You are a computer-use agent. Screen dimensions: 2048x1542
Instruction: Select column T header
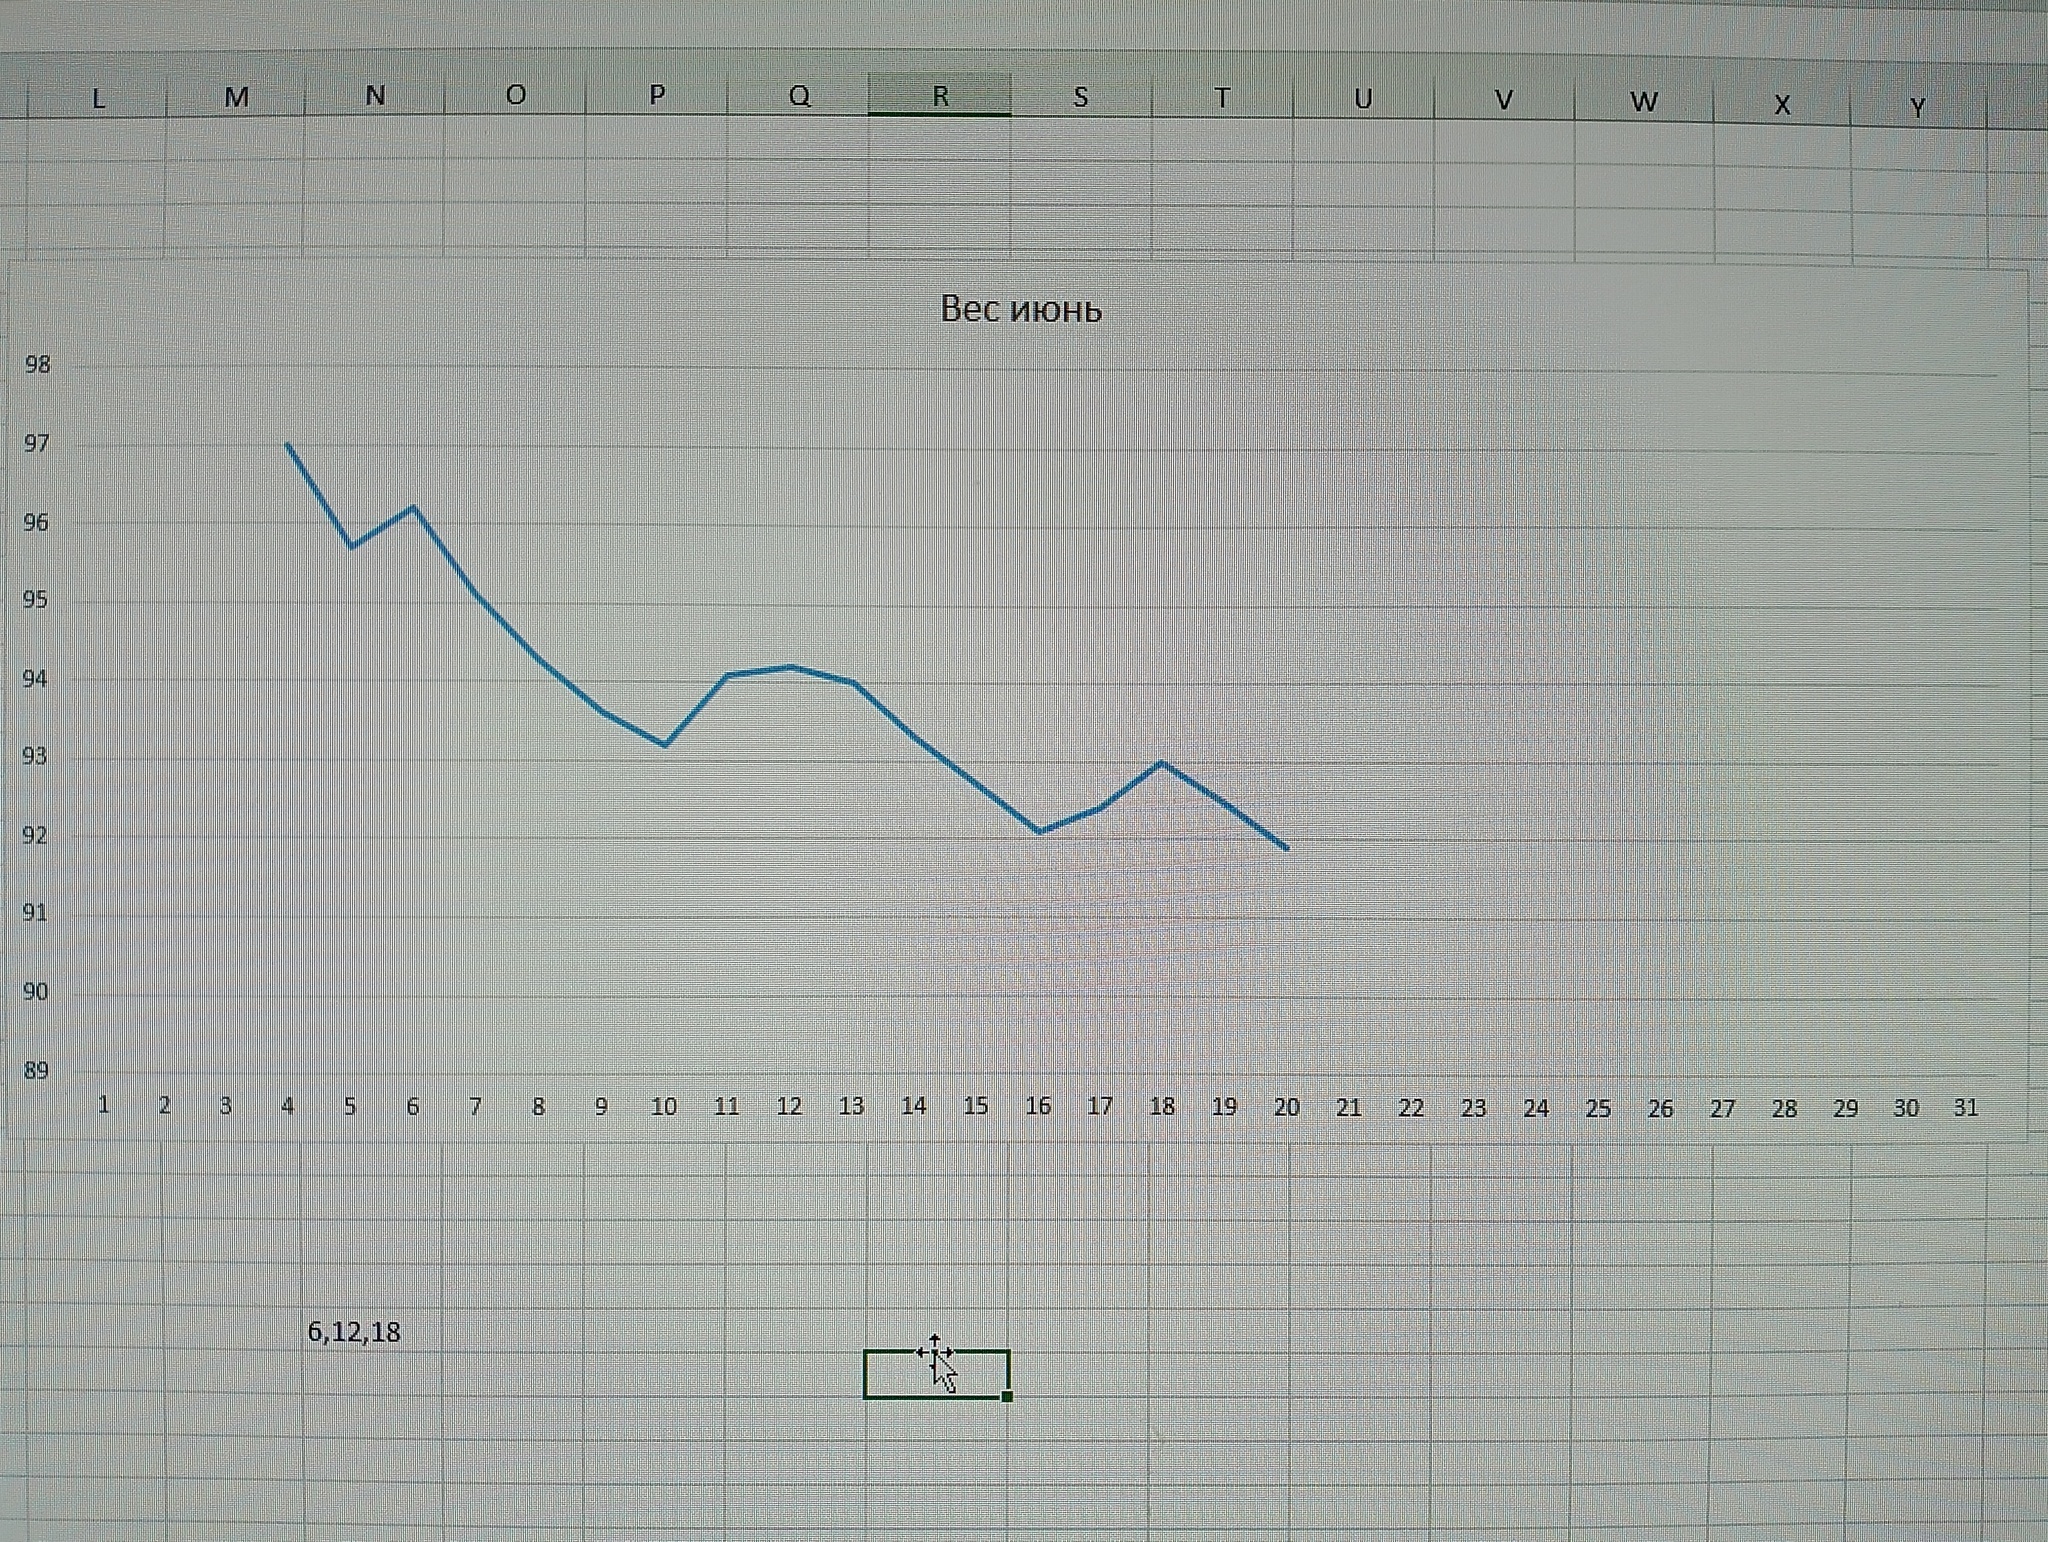click(x=1222, y=98)
